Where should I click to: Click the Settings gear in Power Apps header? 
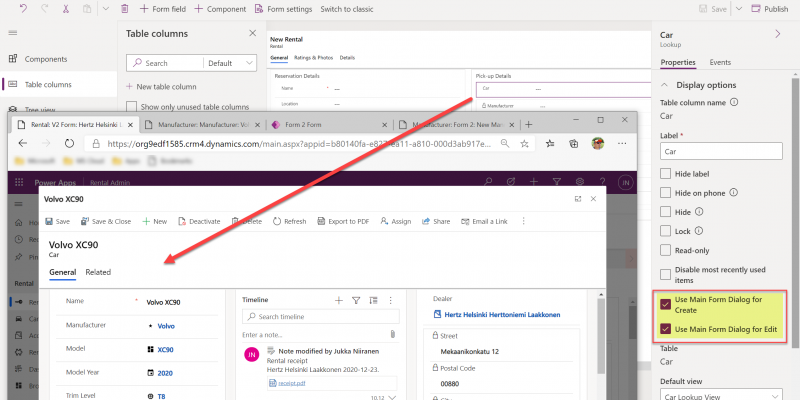[580, 182]
